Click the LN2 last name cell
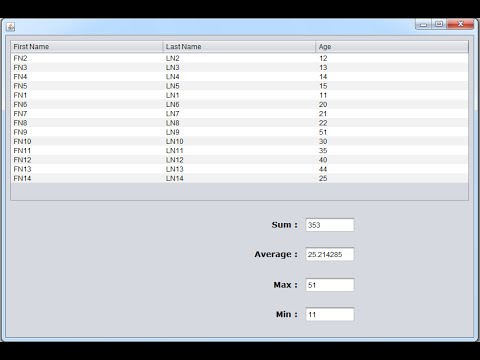This screenshot has width=480, height=360. (x=239, y=58)
